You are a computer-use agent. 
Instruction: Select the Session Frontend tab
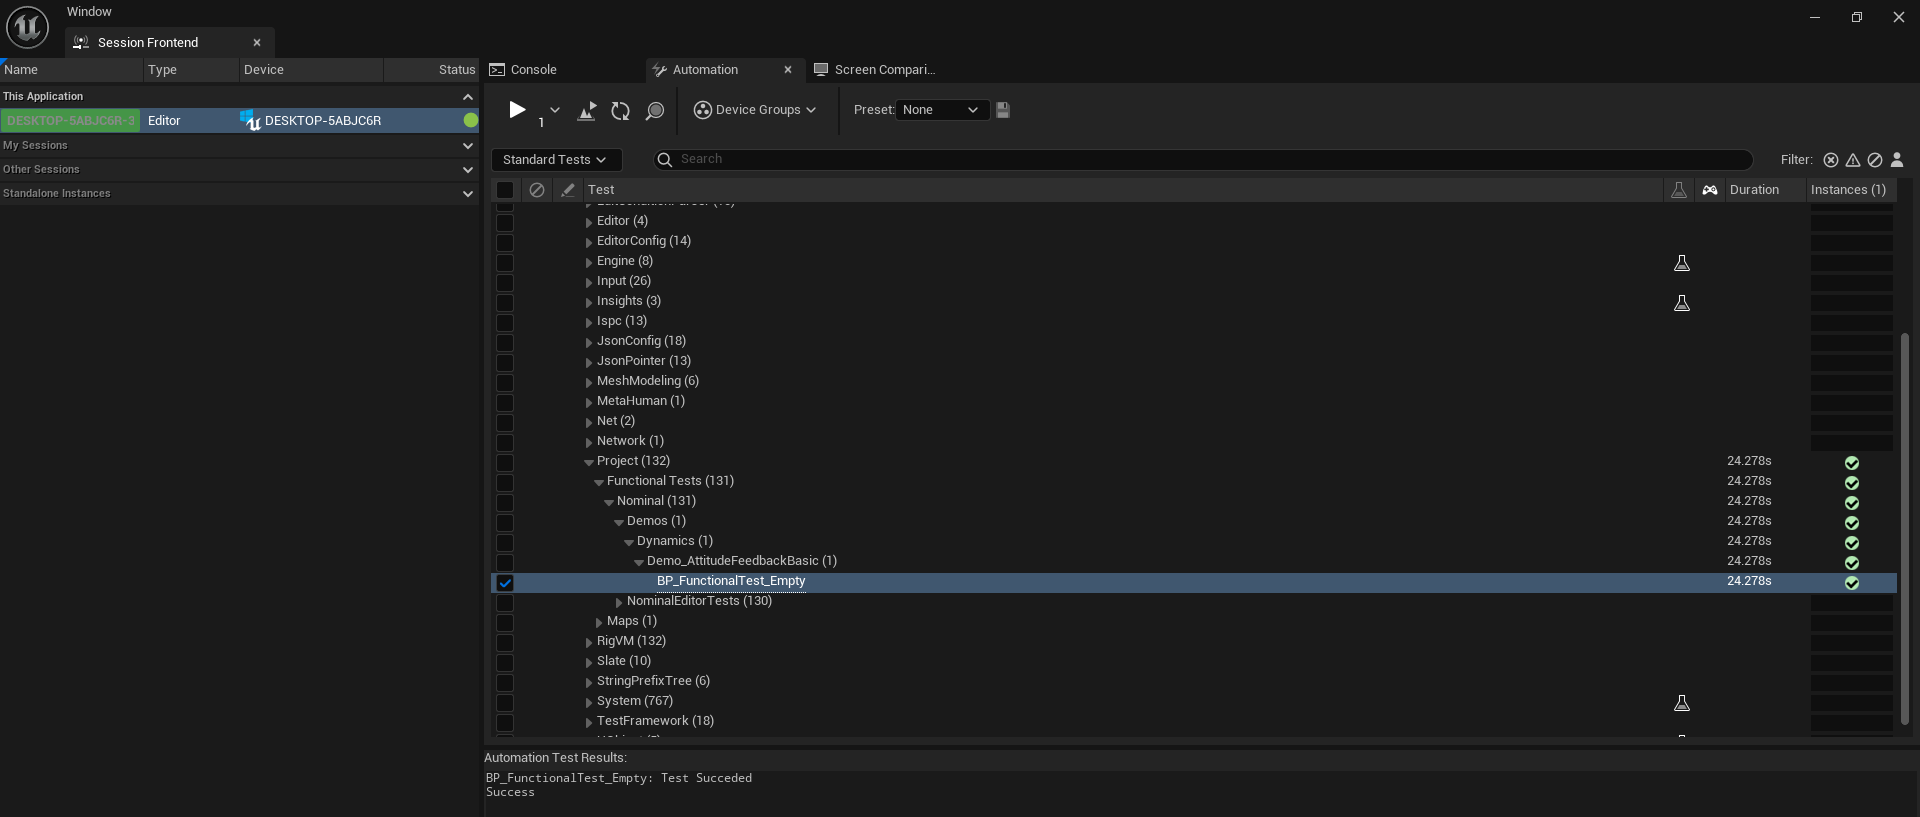(148, 43)
